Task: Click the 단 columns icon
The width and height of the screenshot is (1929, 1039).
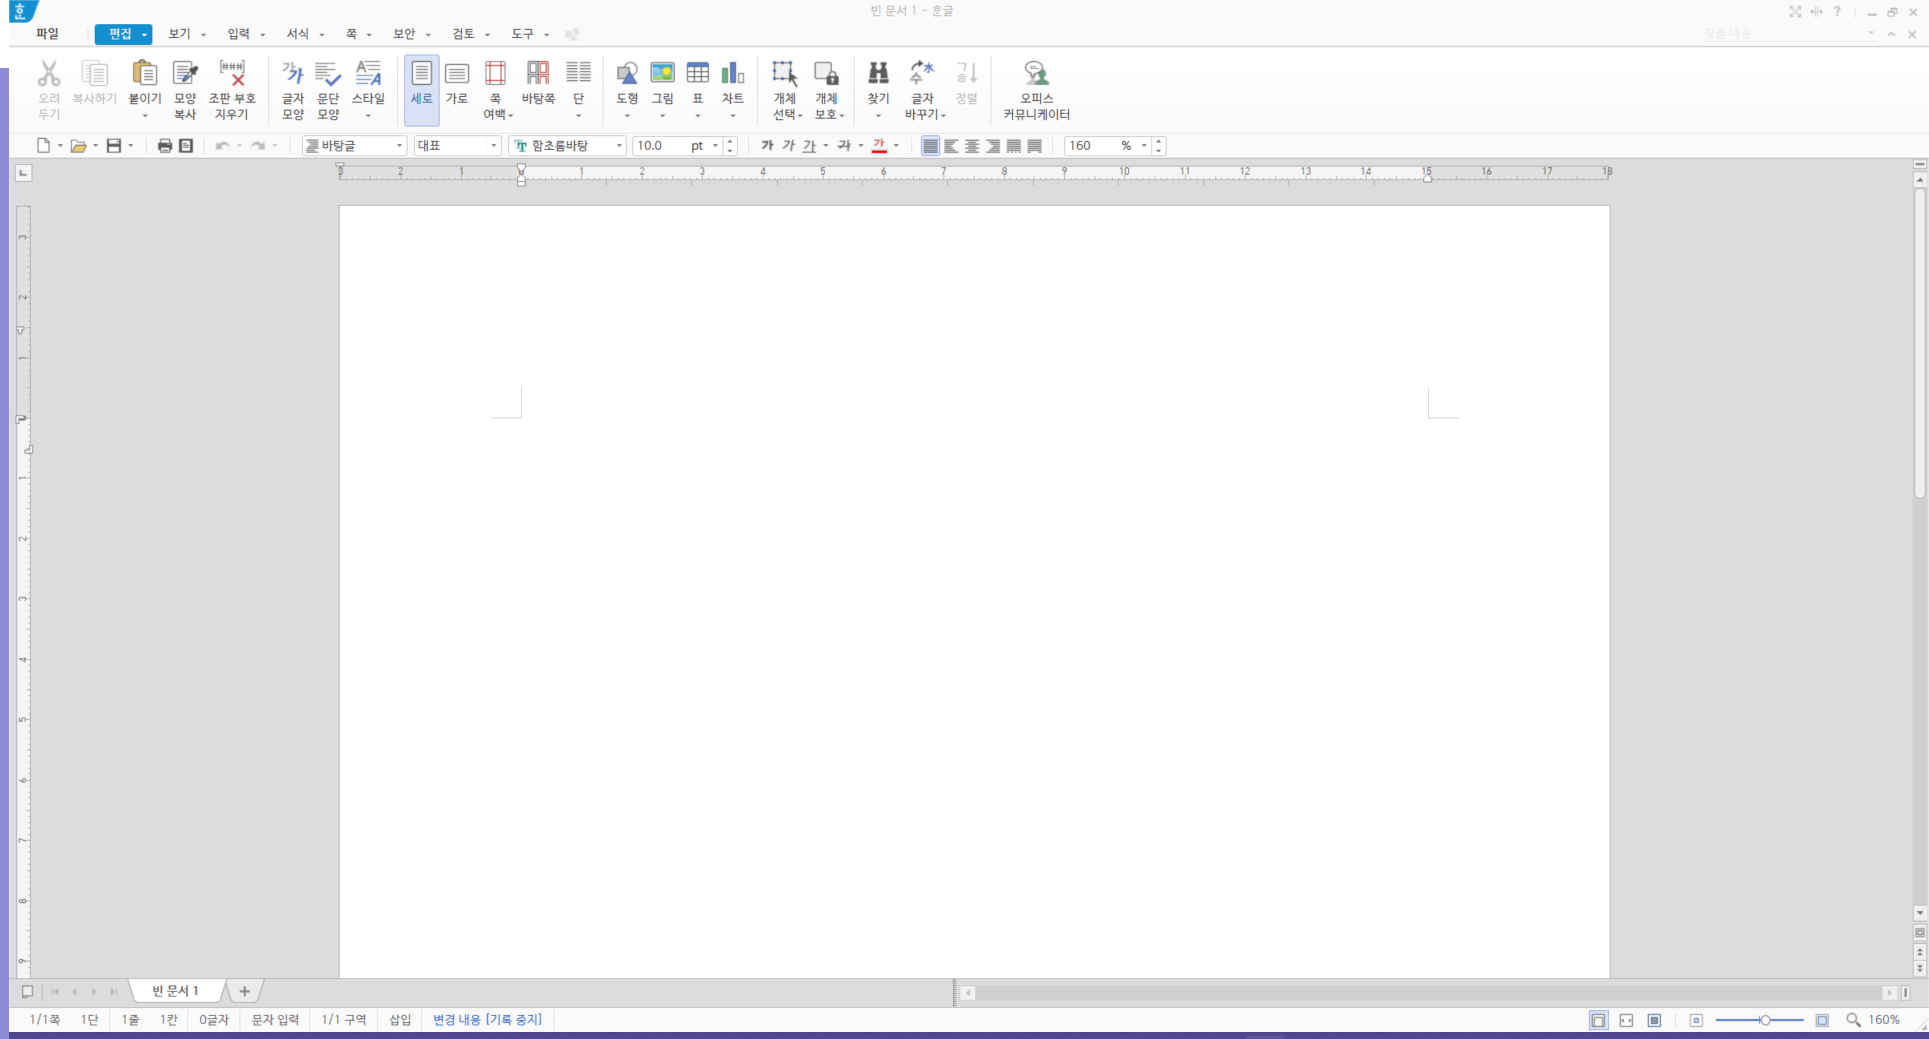Action: click(x=578, y=74)
